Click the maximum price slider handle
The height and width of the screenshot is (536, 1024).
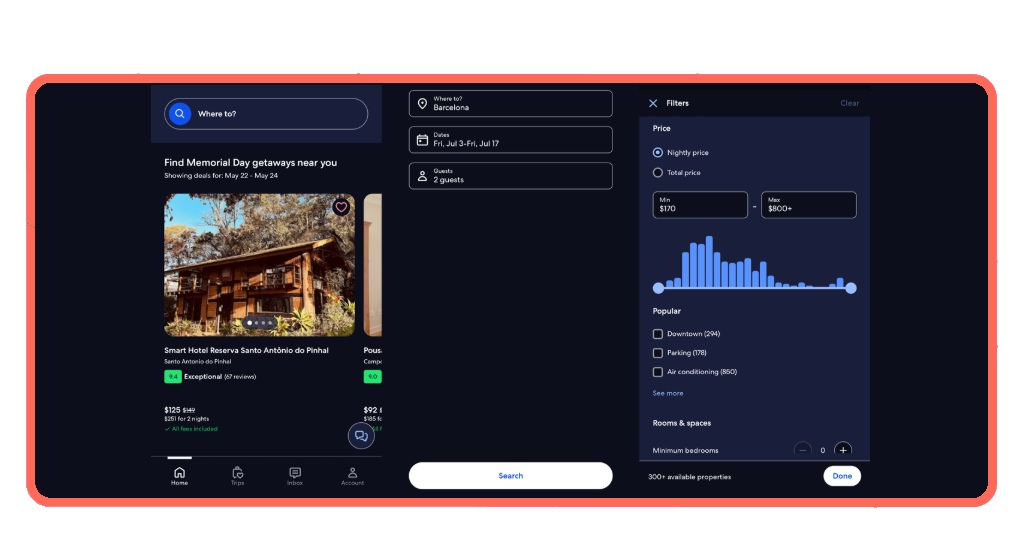click(850, 288)
